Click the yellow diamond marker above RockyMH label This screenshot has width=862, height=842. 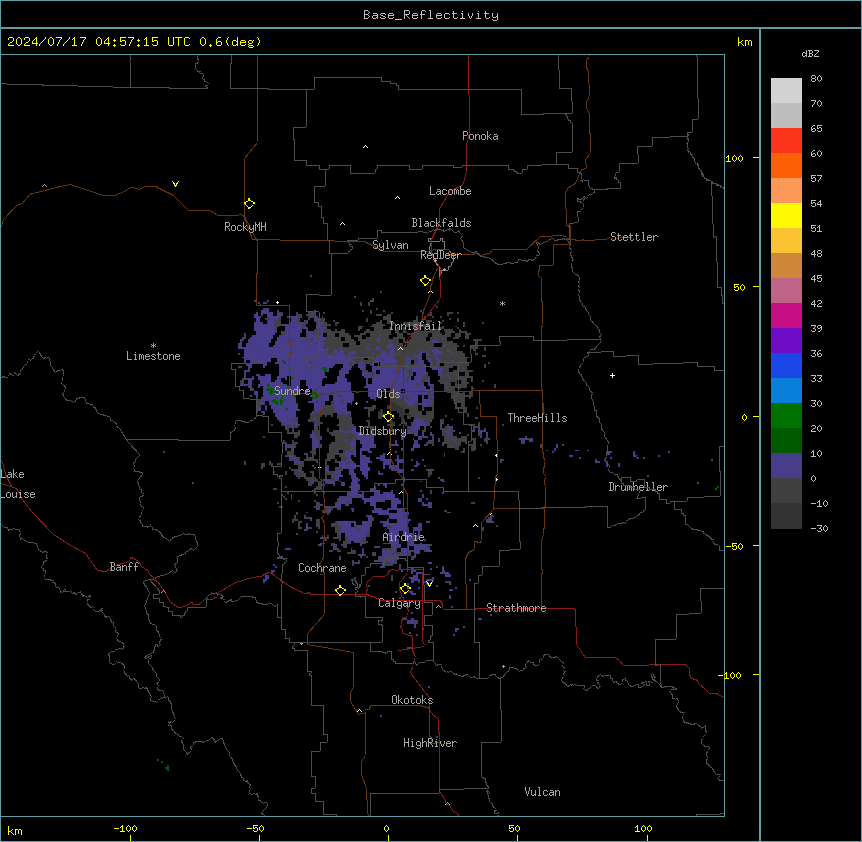(249, 203)
